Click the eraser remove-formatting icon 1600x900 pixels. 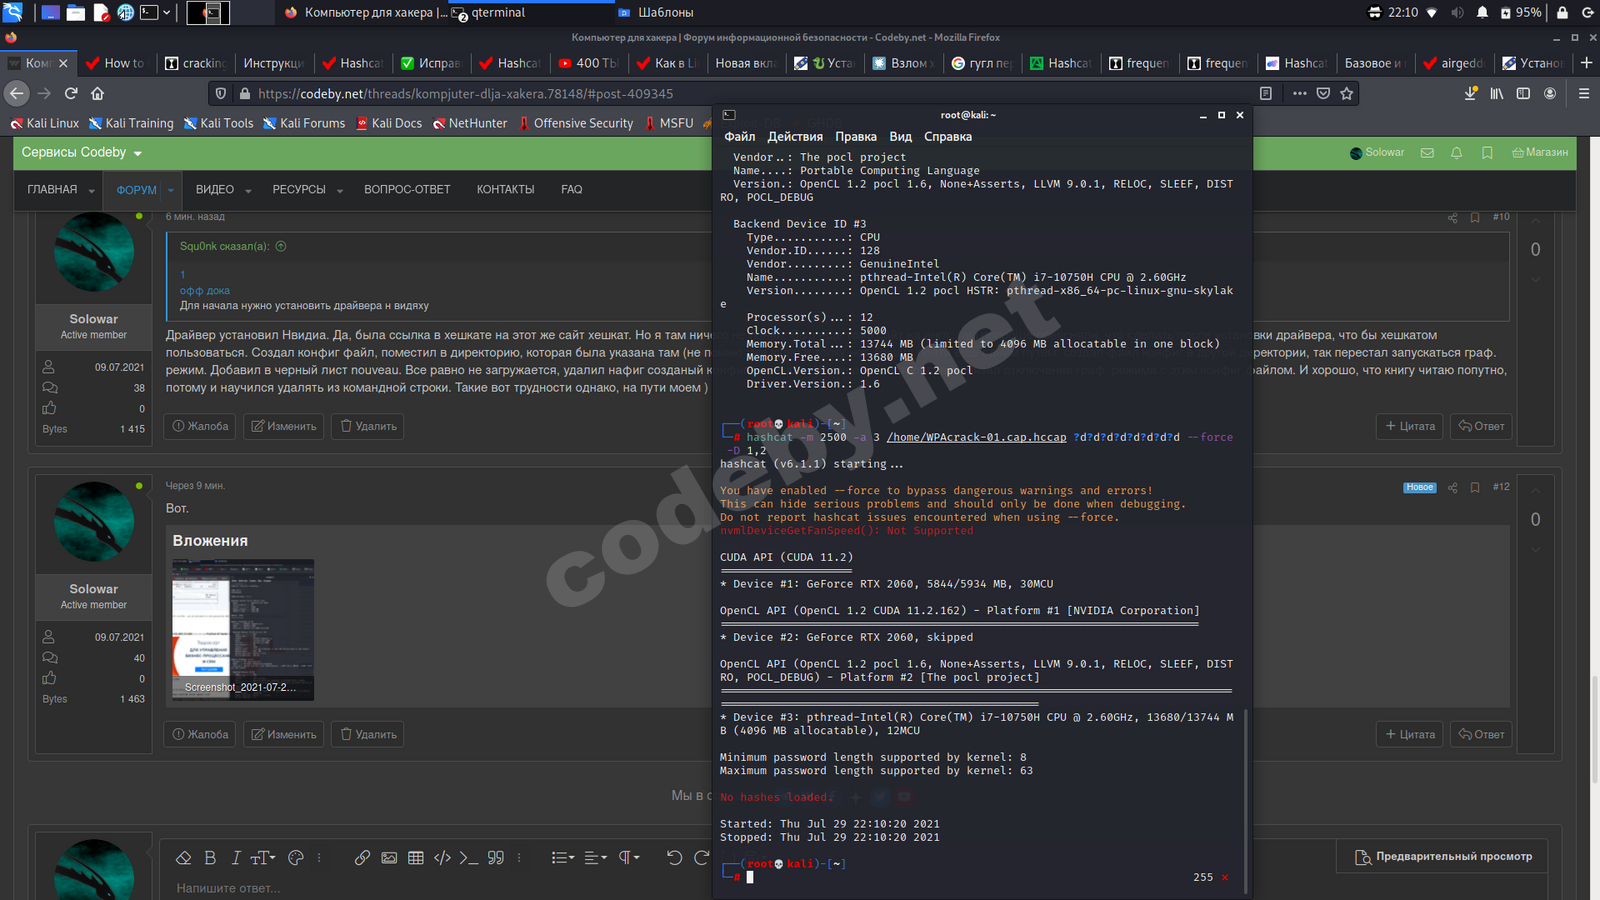(183, 858)
